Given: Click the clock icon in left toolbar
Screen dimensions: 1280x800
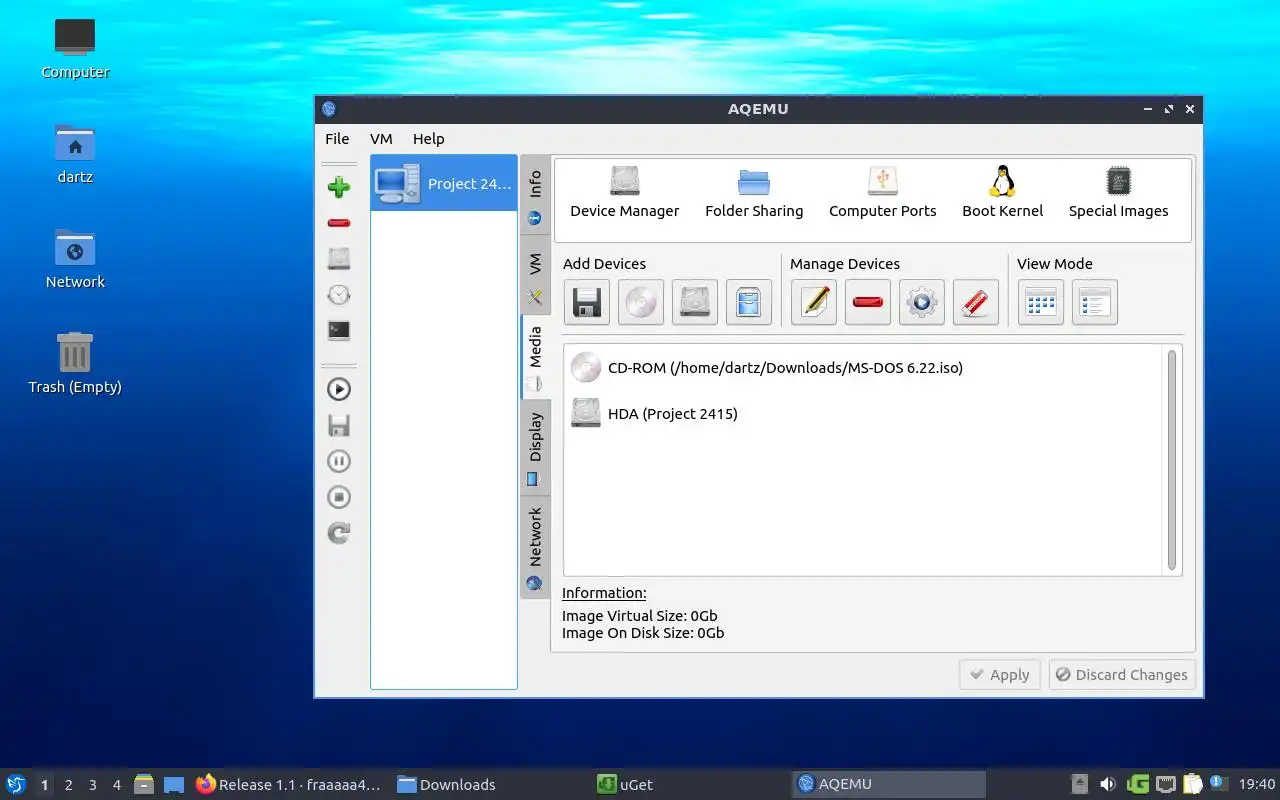Looking at the screenshot, I should (339, 295).
